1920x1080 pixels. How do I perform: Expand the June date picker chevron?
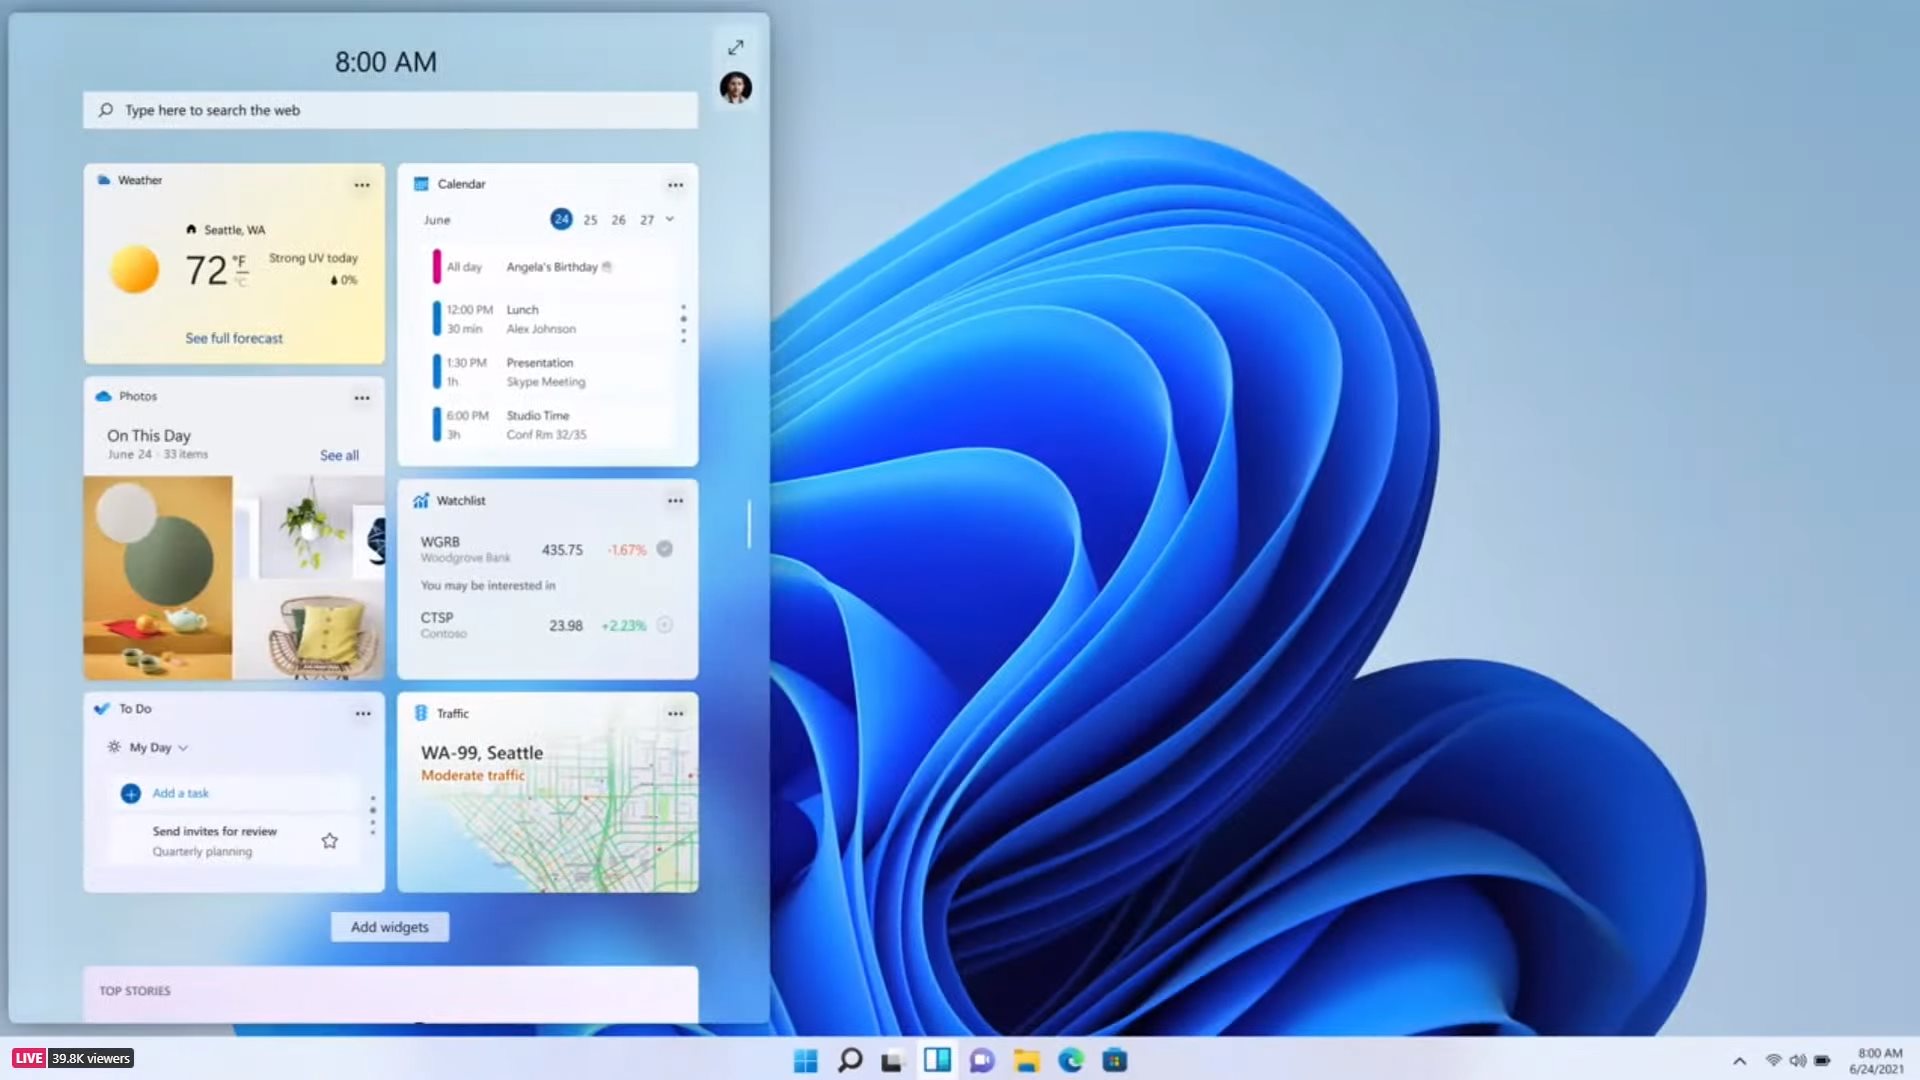[668, 219]
